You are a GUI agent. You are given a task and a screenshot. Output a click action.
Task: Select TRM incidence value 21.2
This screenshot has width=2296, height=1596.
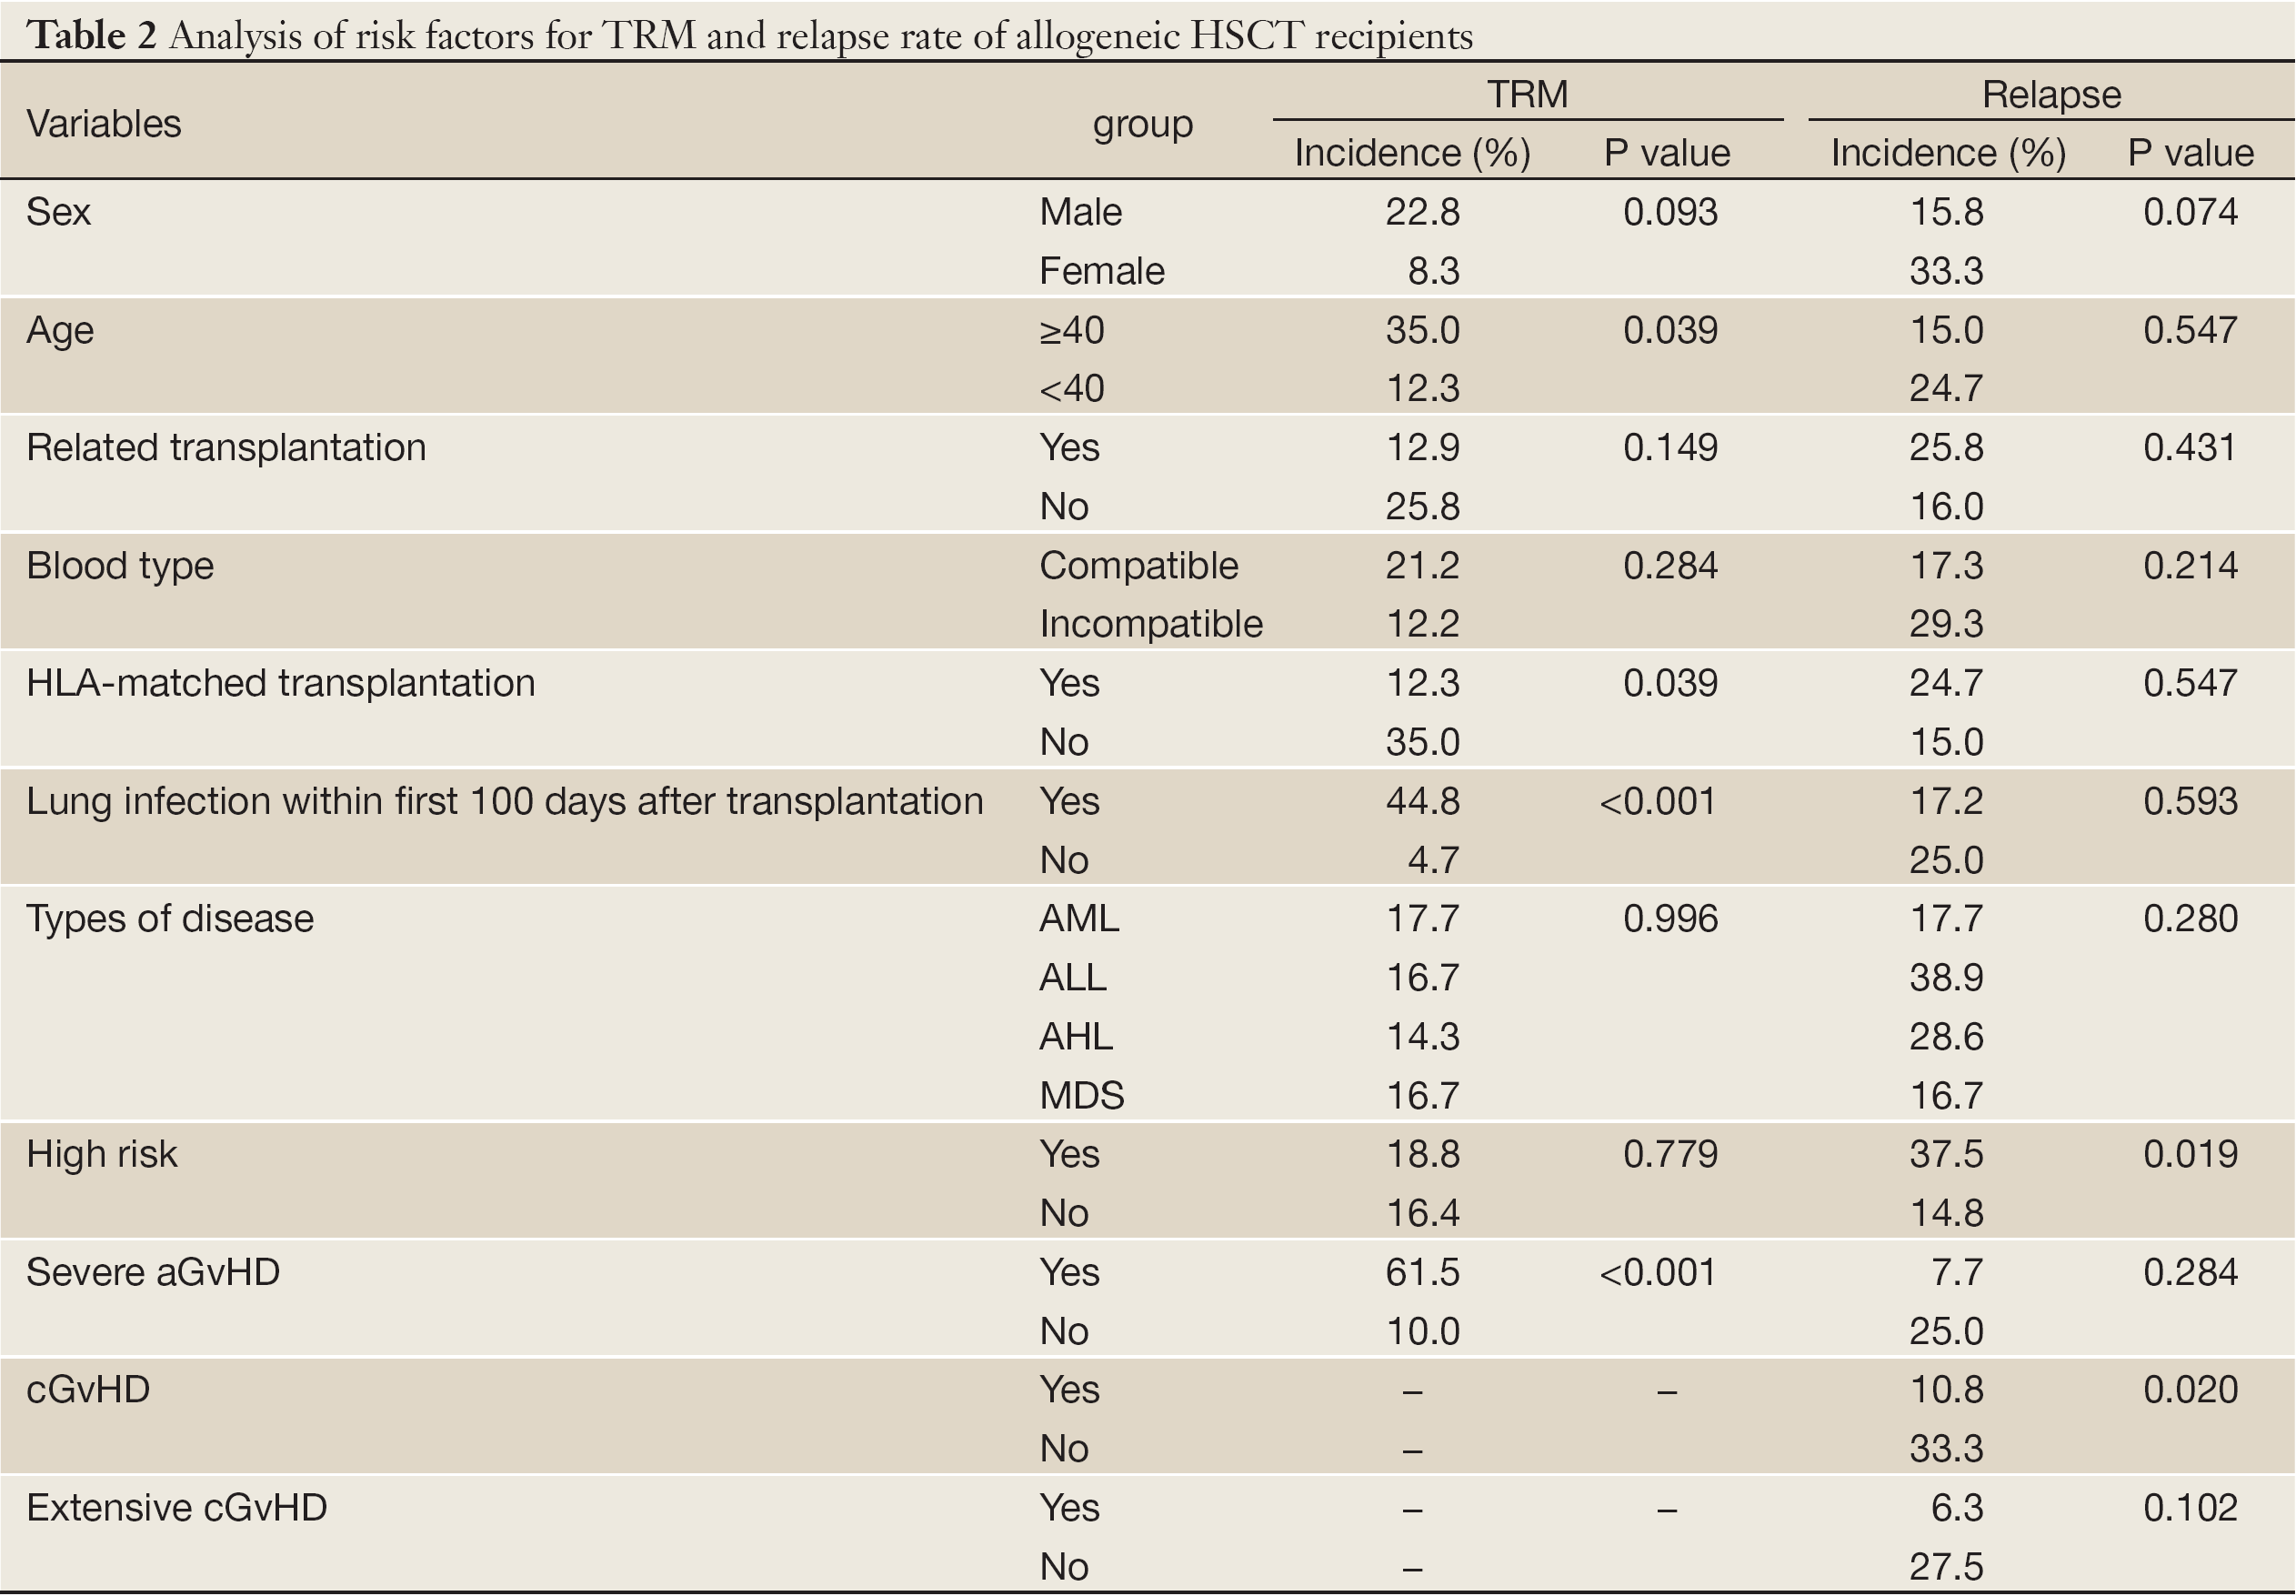tap(1422, 565)
